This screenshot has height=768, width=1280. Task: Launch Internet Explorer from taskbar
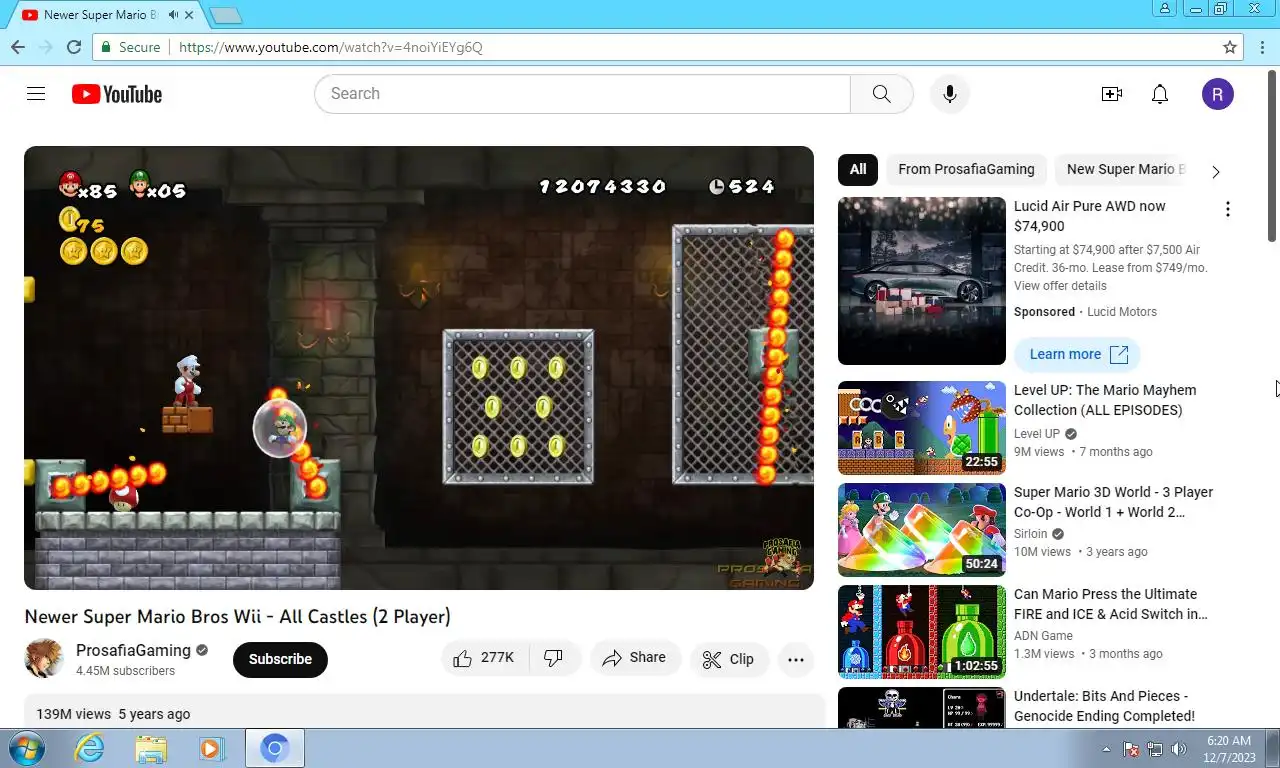pyautogui.click(x=89, y=748)
